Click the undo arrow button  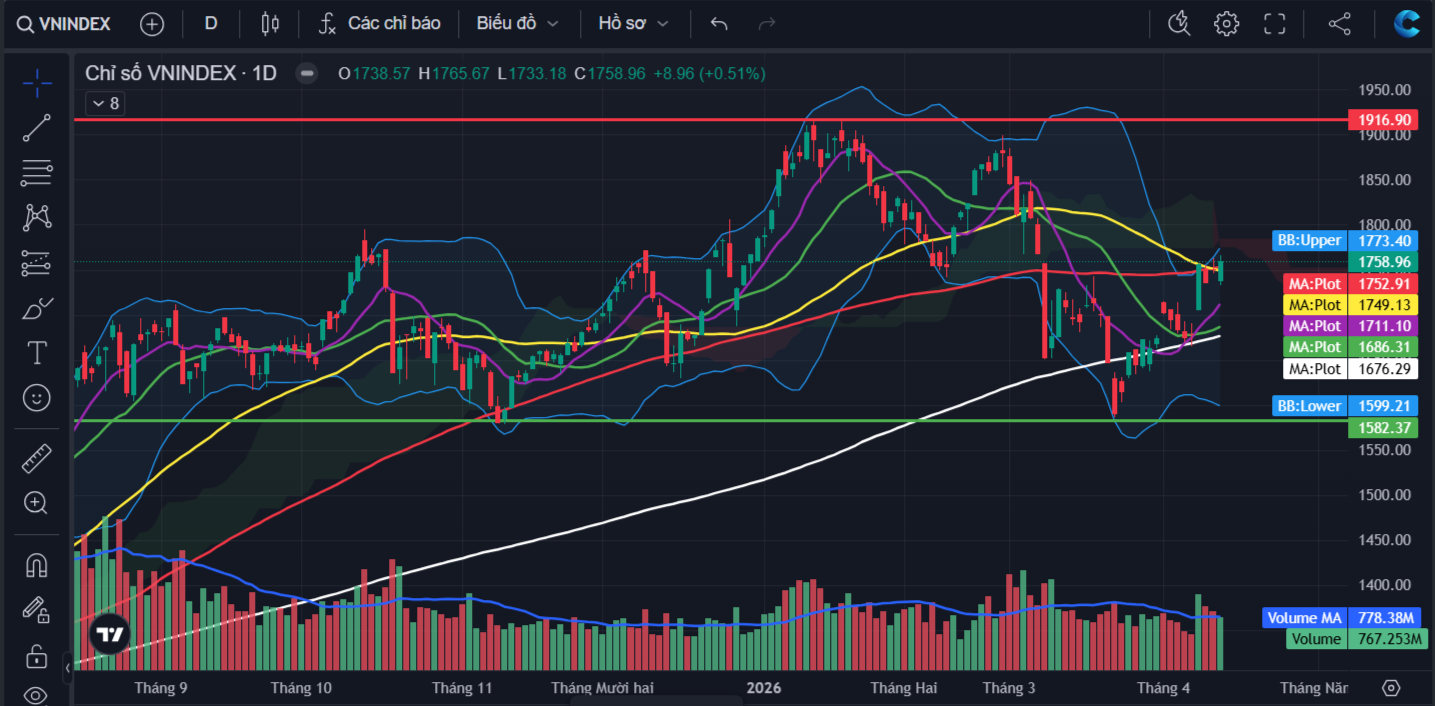(x=719, y=24)
